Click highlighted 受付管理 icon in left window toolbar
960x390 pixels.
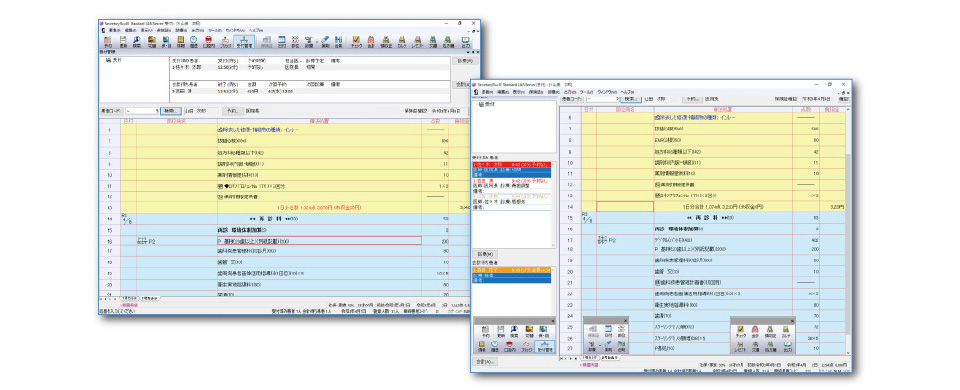click(244, 41)
